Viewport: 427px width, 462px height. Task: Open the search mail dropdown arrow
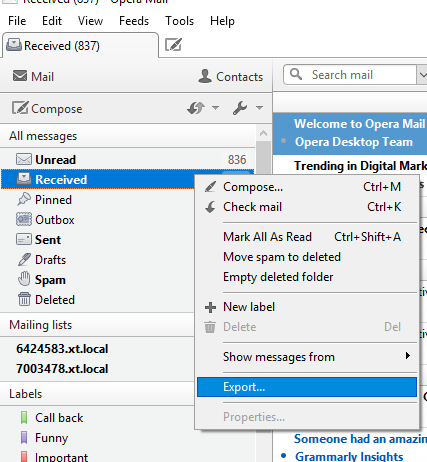422,75
